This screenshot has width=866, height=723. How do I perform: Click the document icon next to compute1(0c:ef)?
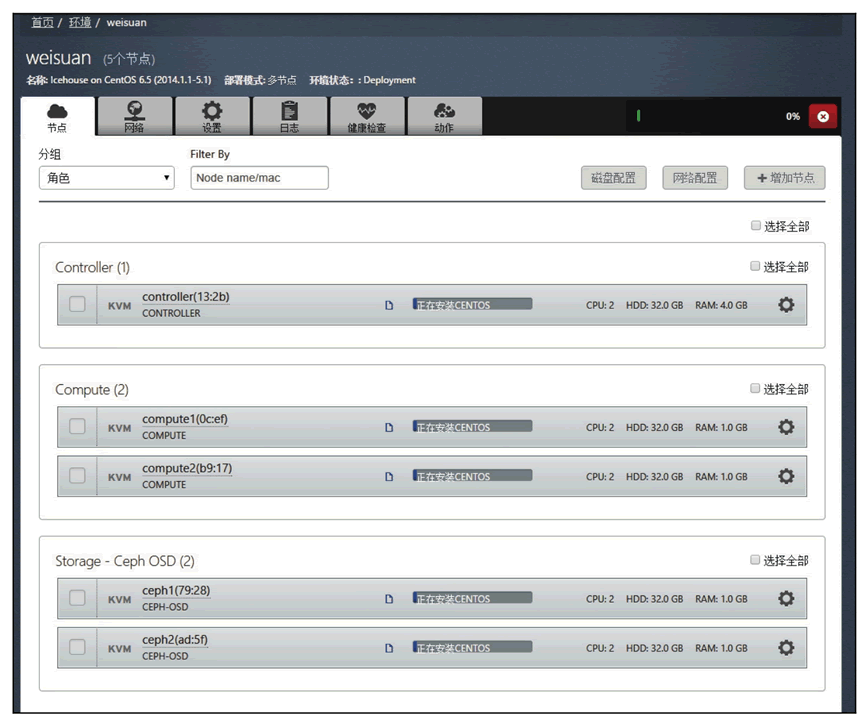tap(389, 427)
